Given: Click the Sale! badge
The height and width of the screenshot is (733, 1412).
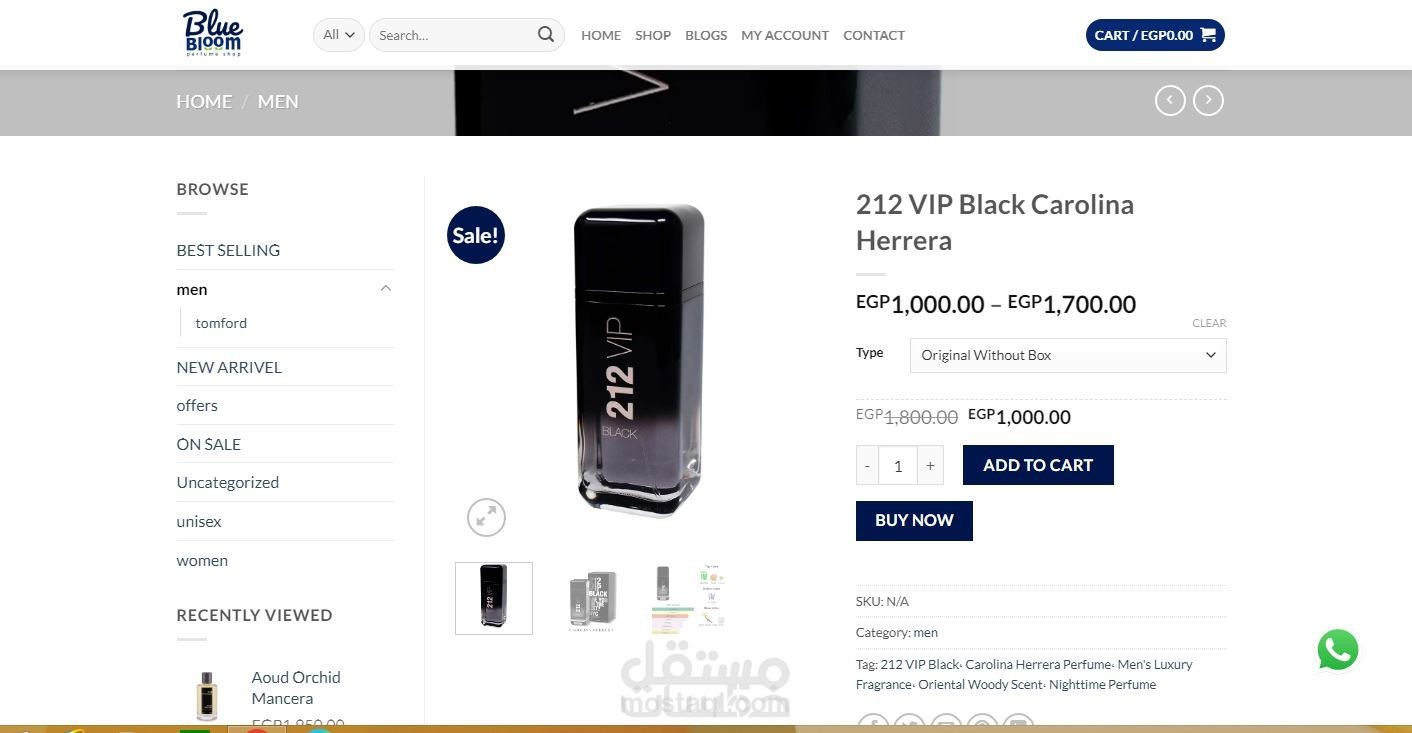Looking at the screenshot, I should [475, 235].
